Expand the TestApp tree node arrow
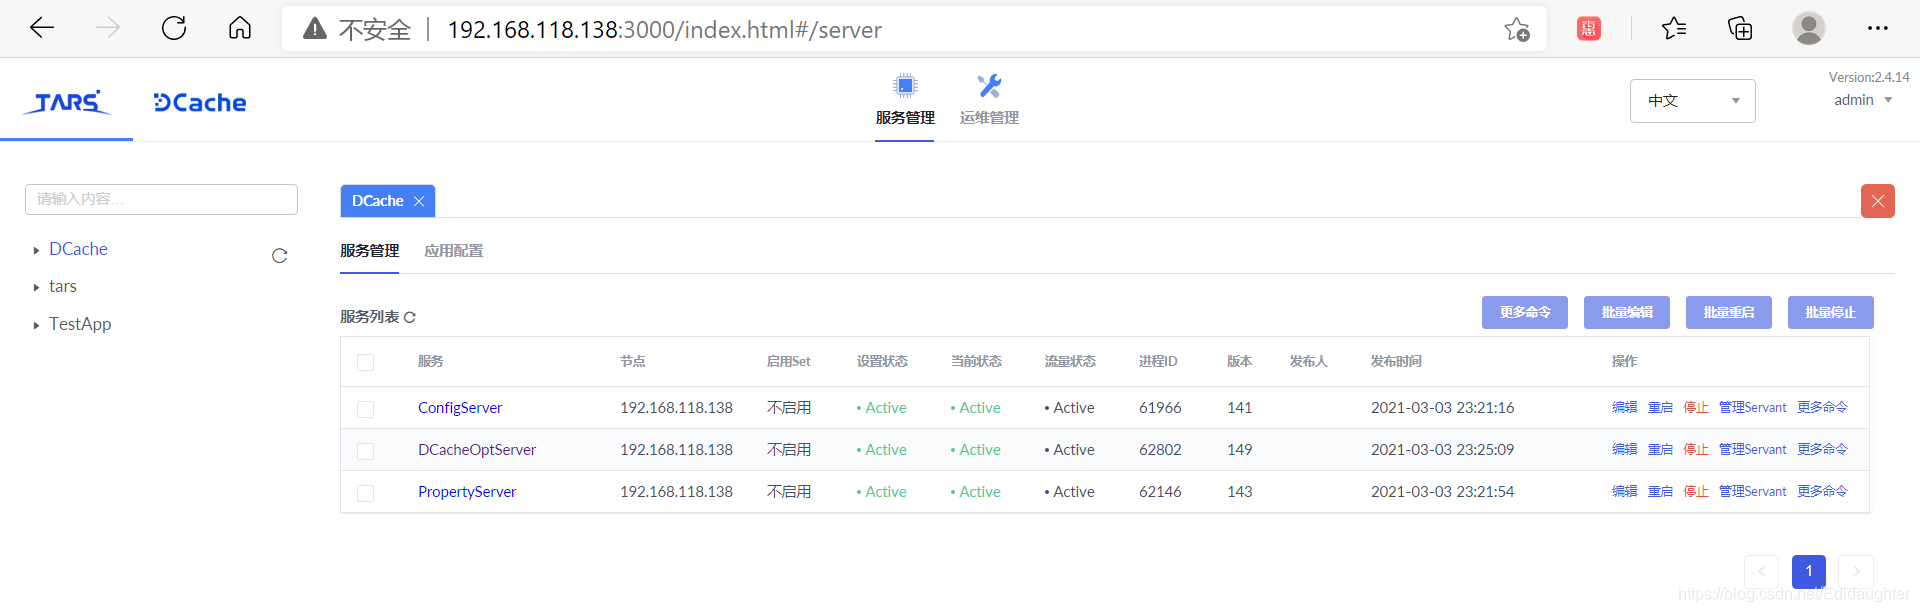The width and height of the screenshot is (1920, 612). tap(36, 325)
